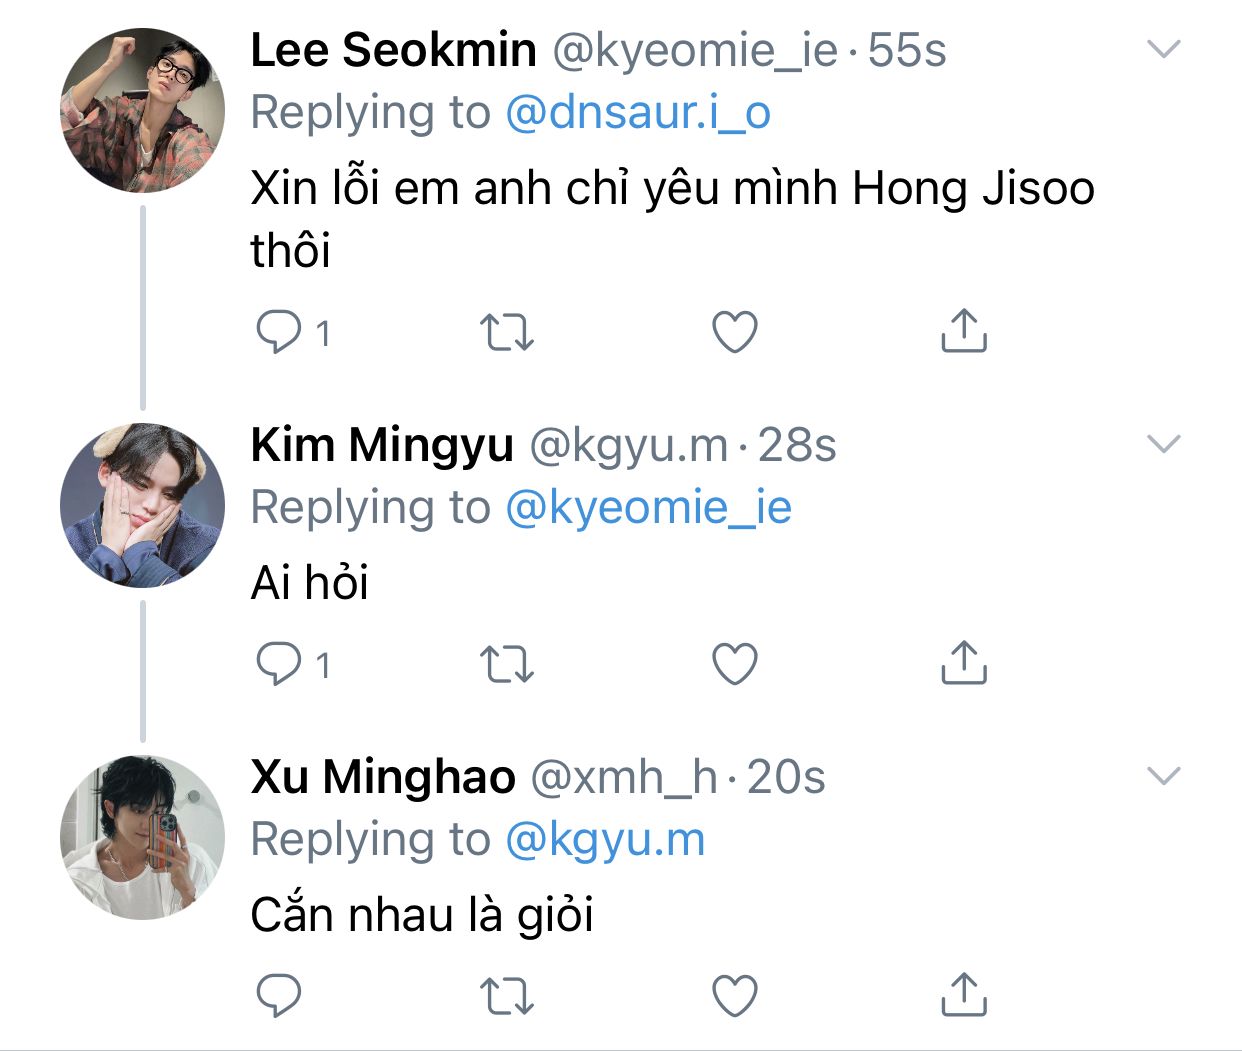Screen dimensions: 1242x1051
Task: Open options chevron on Lee Seokmin's tweet
Action: [x=1164, y=49]
